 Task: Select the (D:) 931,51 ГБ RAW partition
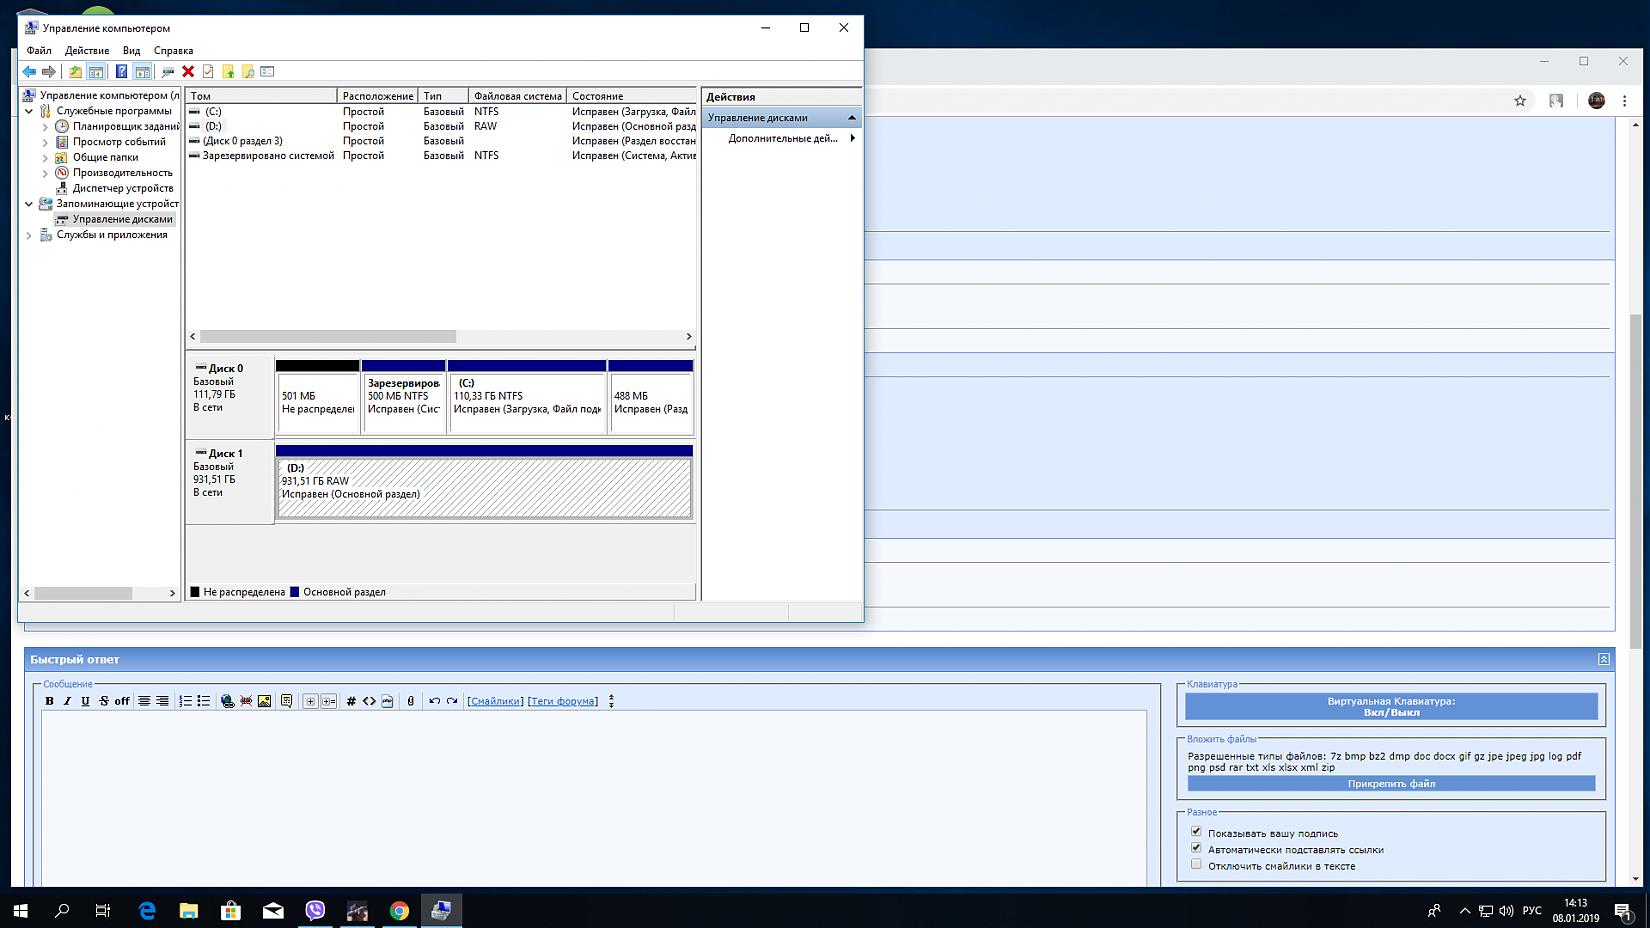point(484,487)
